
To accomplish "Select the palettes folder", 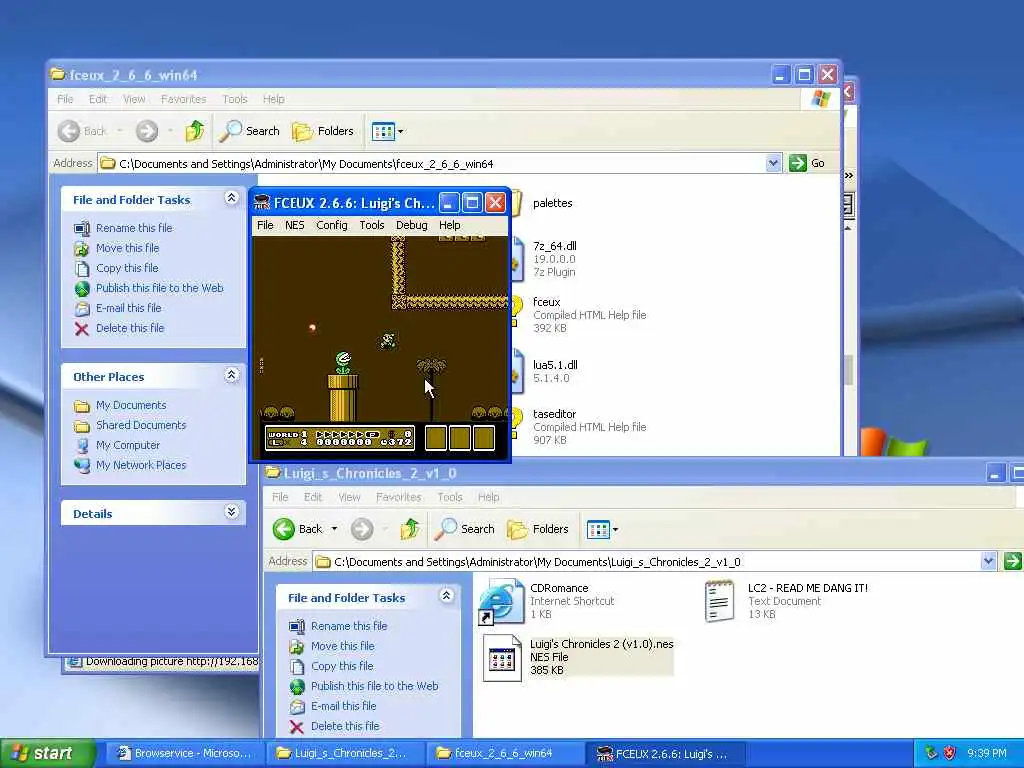I will point(552,203).
